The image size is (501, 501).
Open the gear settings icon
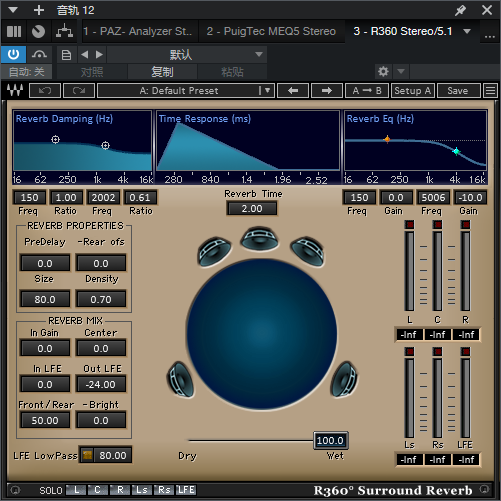click(383, 71)
